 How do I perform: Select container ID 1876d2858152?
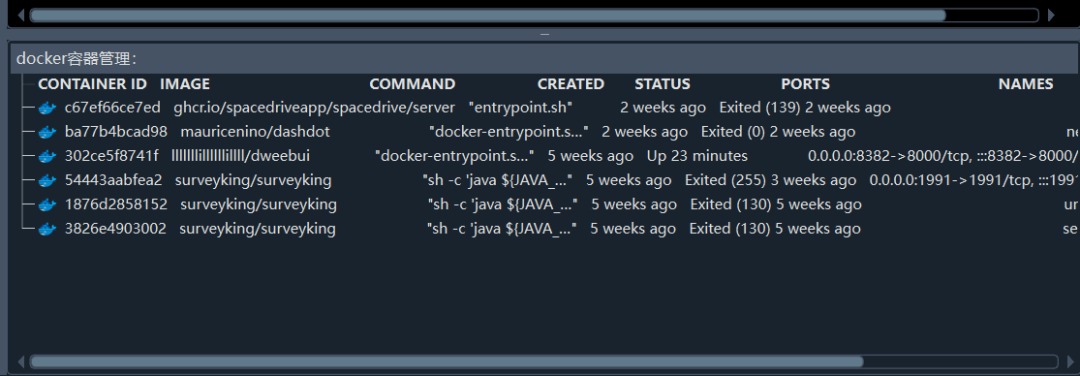[116, 205]
